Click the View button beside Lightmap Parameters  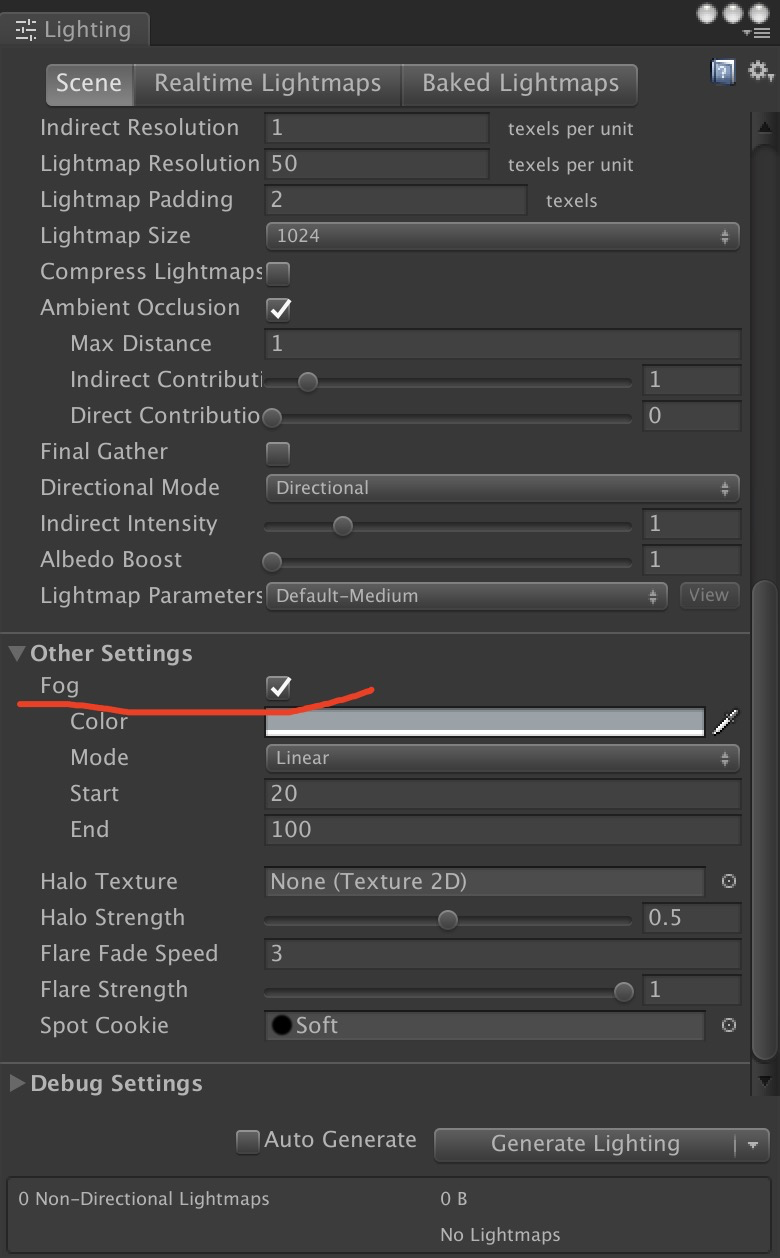(x=709, y=595)
